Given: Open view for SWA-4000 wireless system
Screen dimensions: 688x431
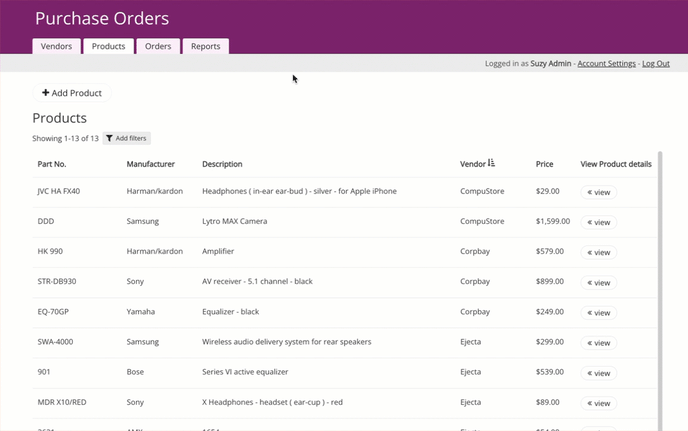Looking at the screenshot, I should click(x=598, y=343).
